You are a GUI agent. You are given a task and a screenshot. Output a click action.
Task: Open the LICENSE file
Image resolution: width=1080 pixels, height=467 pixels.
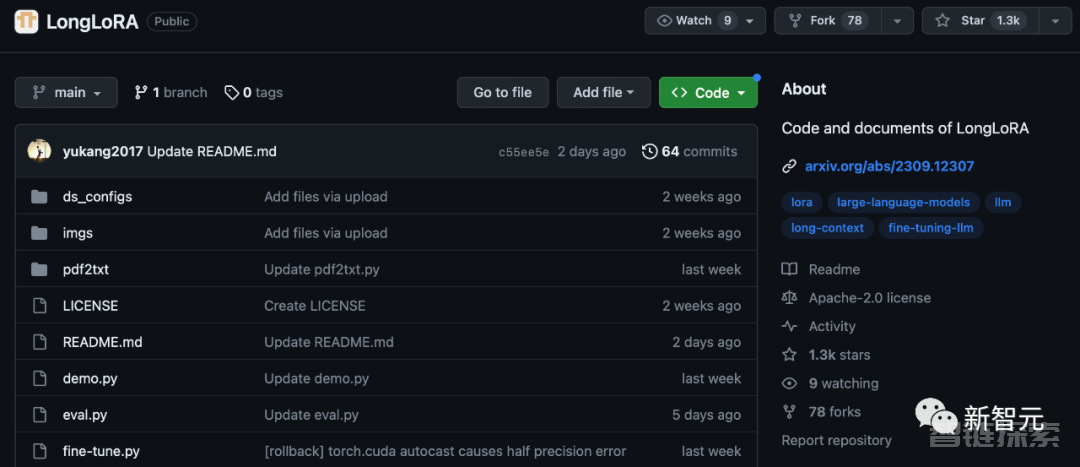pos(90,306)
